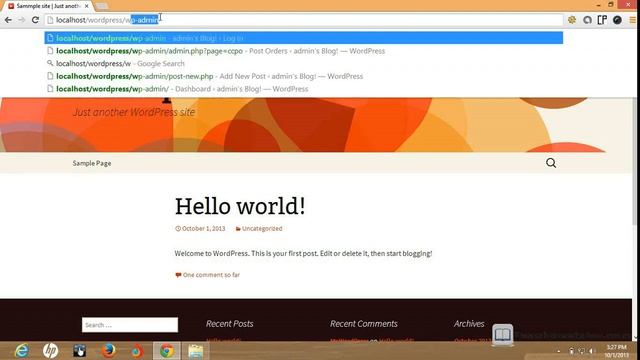Open the HP taskbar icon
Viewport: 640px width, 360px height.
[51, 351]
